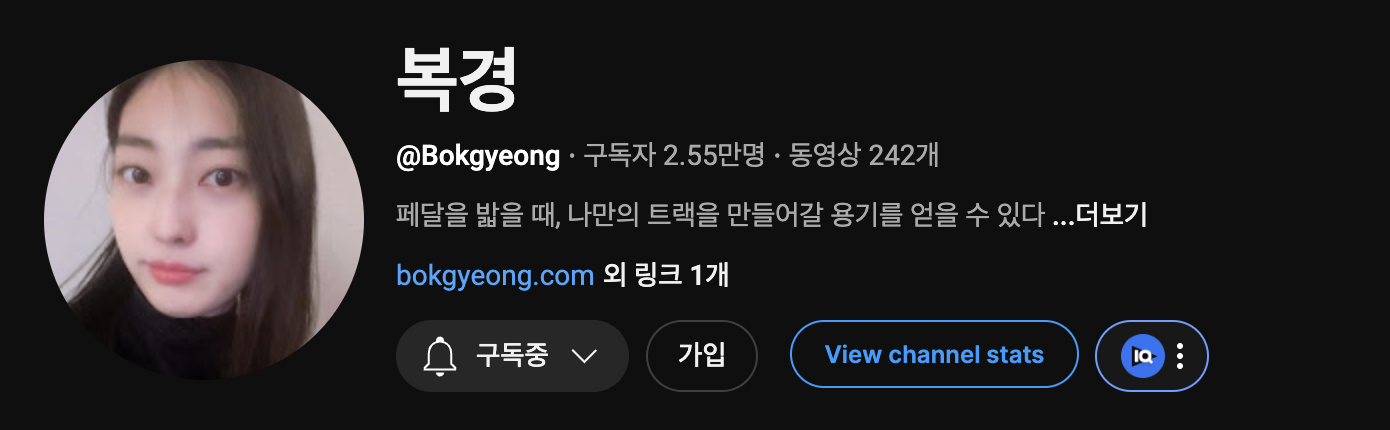Show additional links via 외 링크 1개

pos(666,275)
